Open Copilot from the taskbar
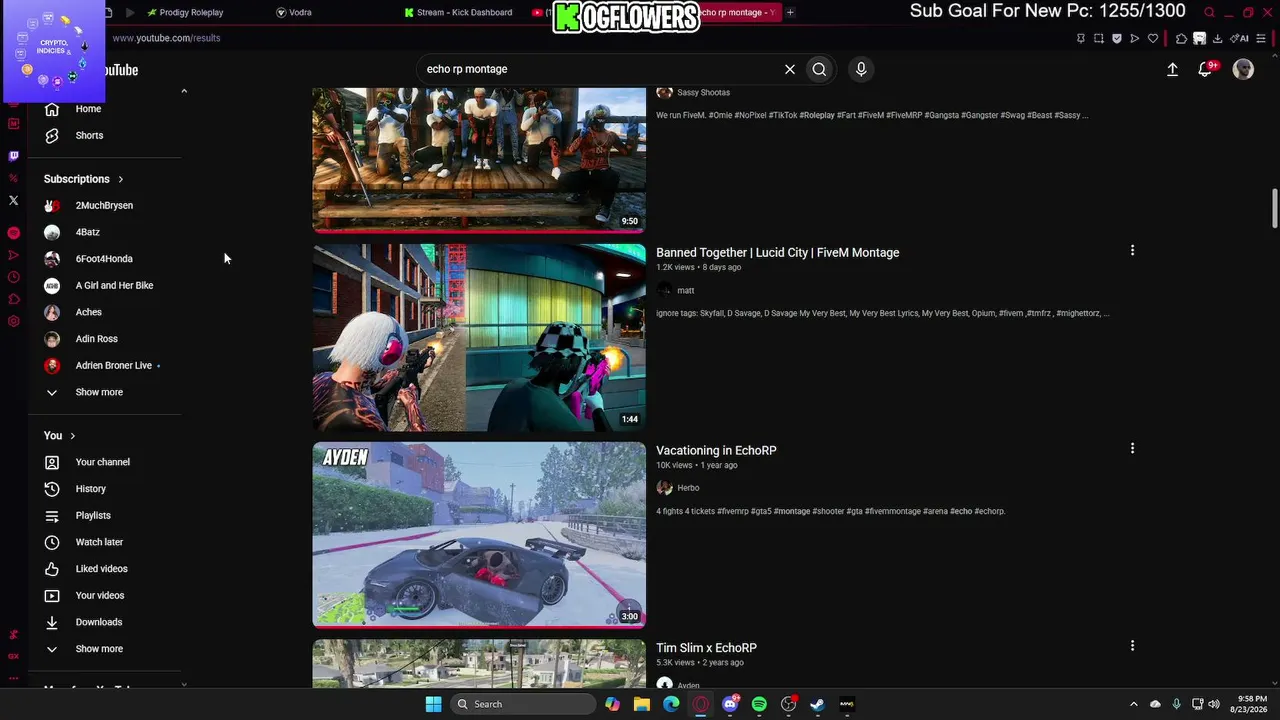 612,704
